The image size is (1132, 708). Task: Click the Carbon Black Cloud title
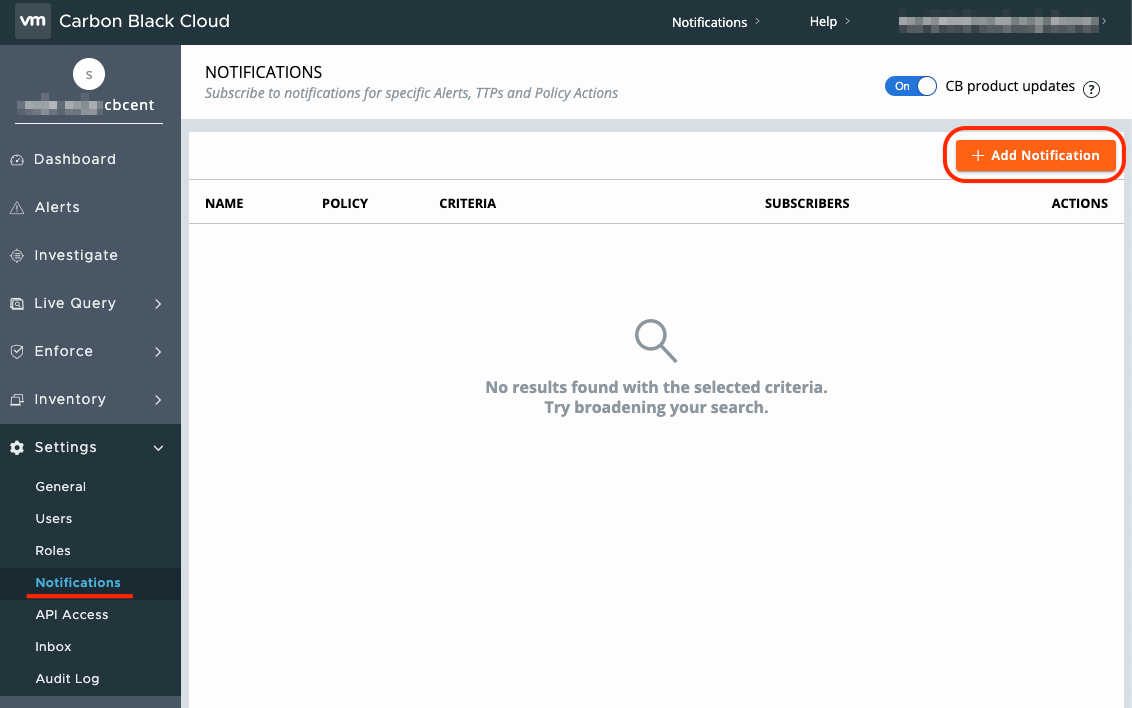click(144, 22)
